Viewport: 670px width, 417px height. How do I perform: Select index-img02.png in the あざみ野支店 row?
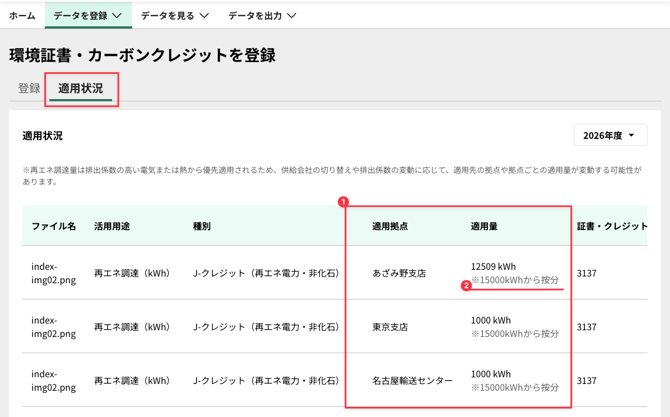53,273
